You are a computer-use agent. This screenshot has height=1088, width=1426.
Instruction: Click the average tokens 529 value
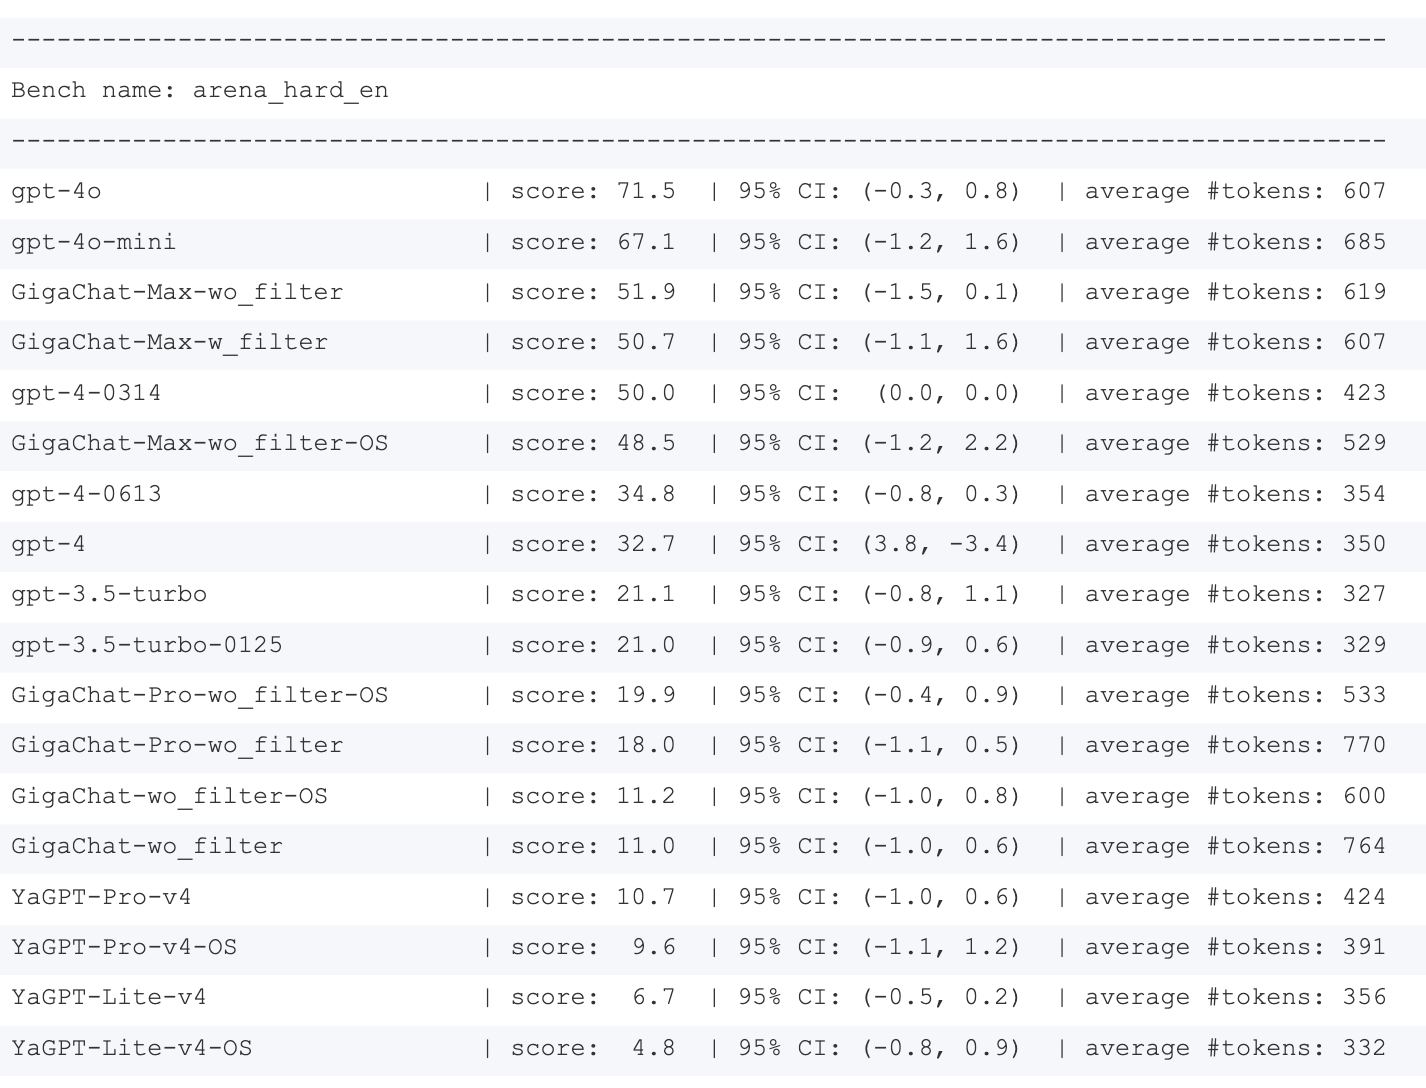tap(1364, 443)
